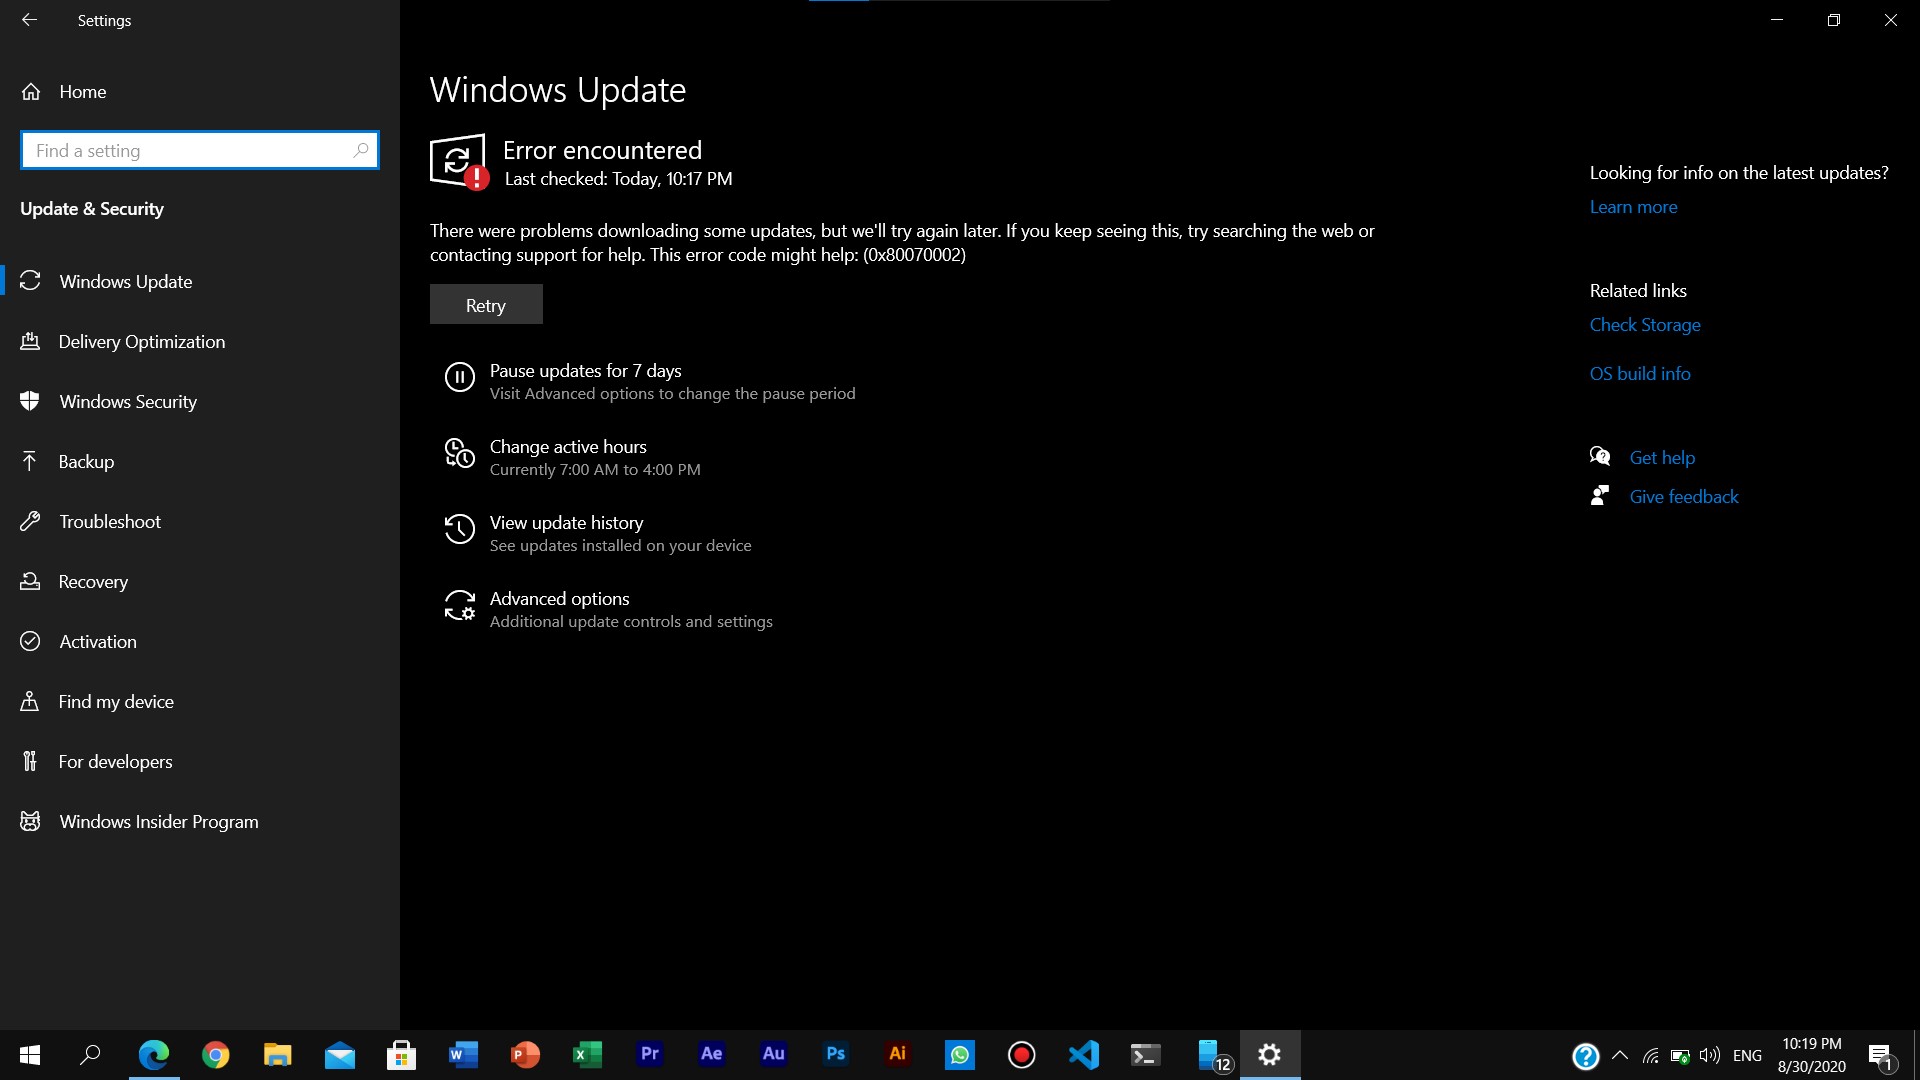Open taskbar search
Image resolution: width=1920 pixels, height=1080 pixels.
(91, 1055)
